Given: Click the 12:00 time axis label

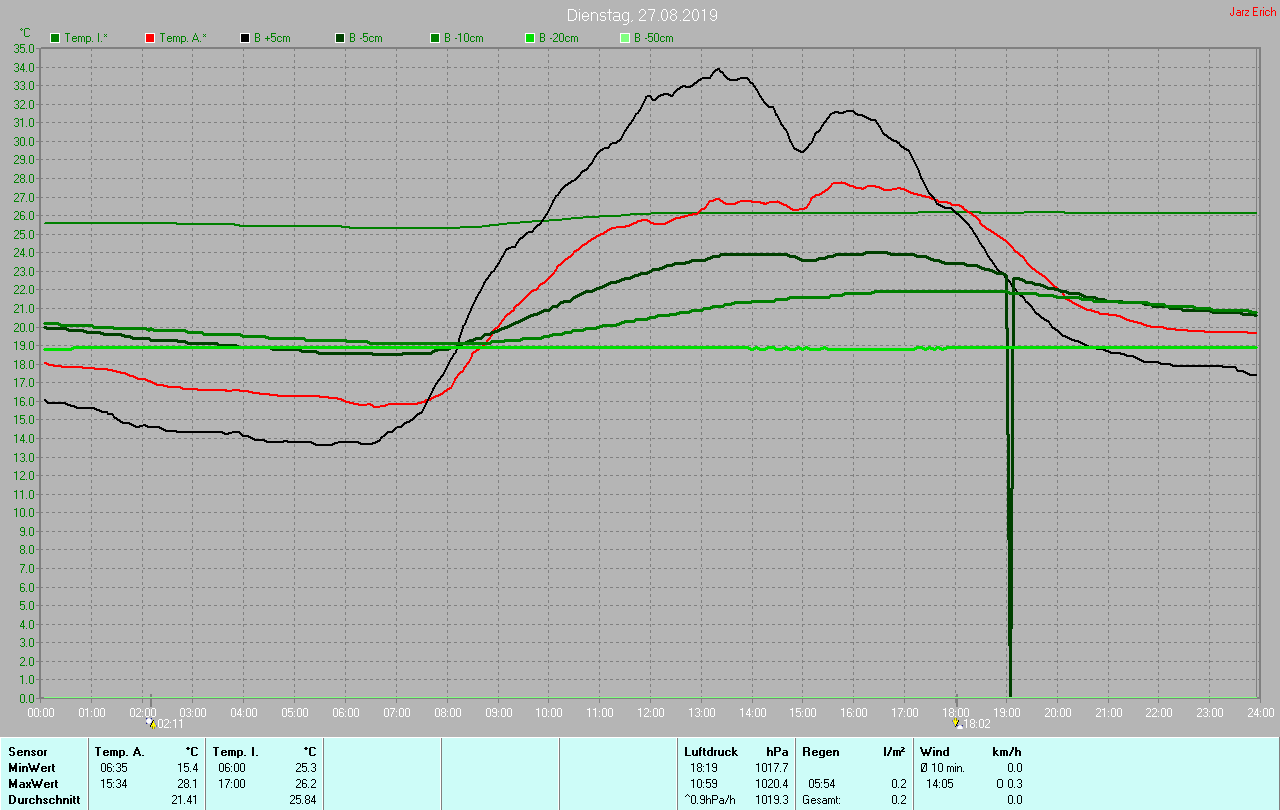Looking at the screenshot, I should click(651, 712).
